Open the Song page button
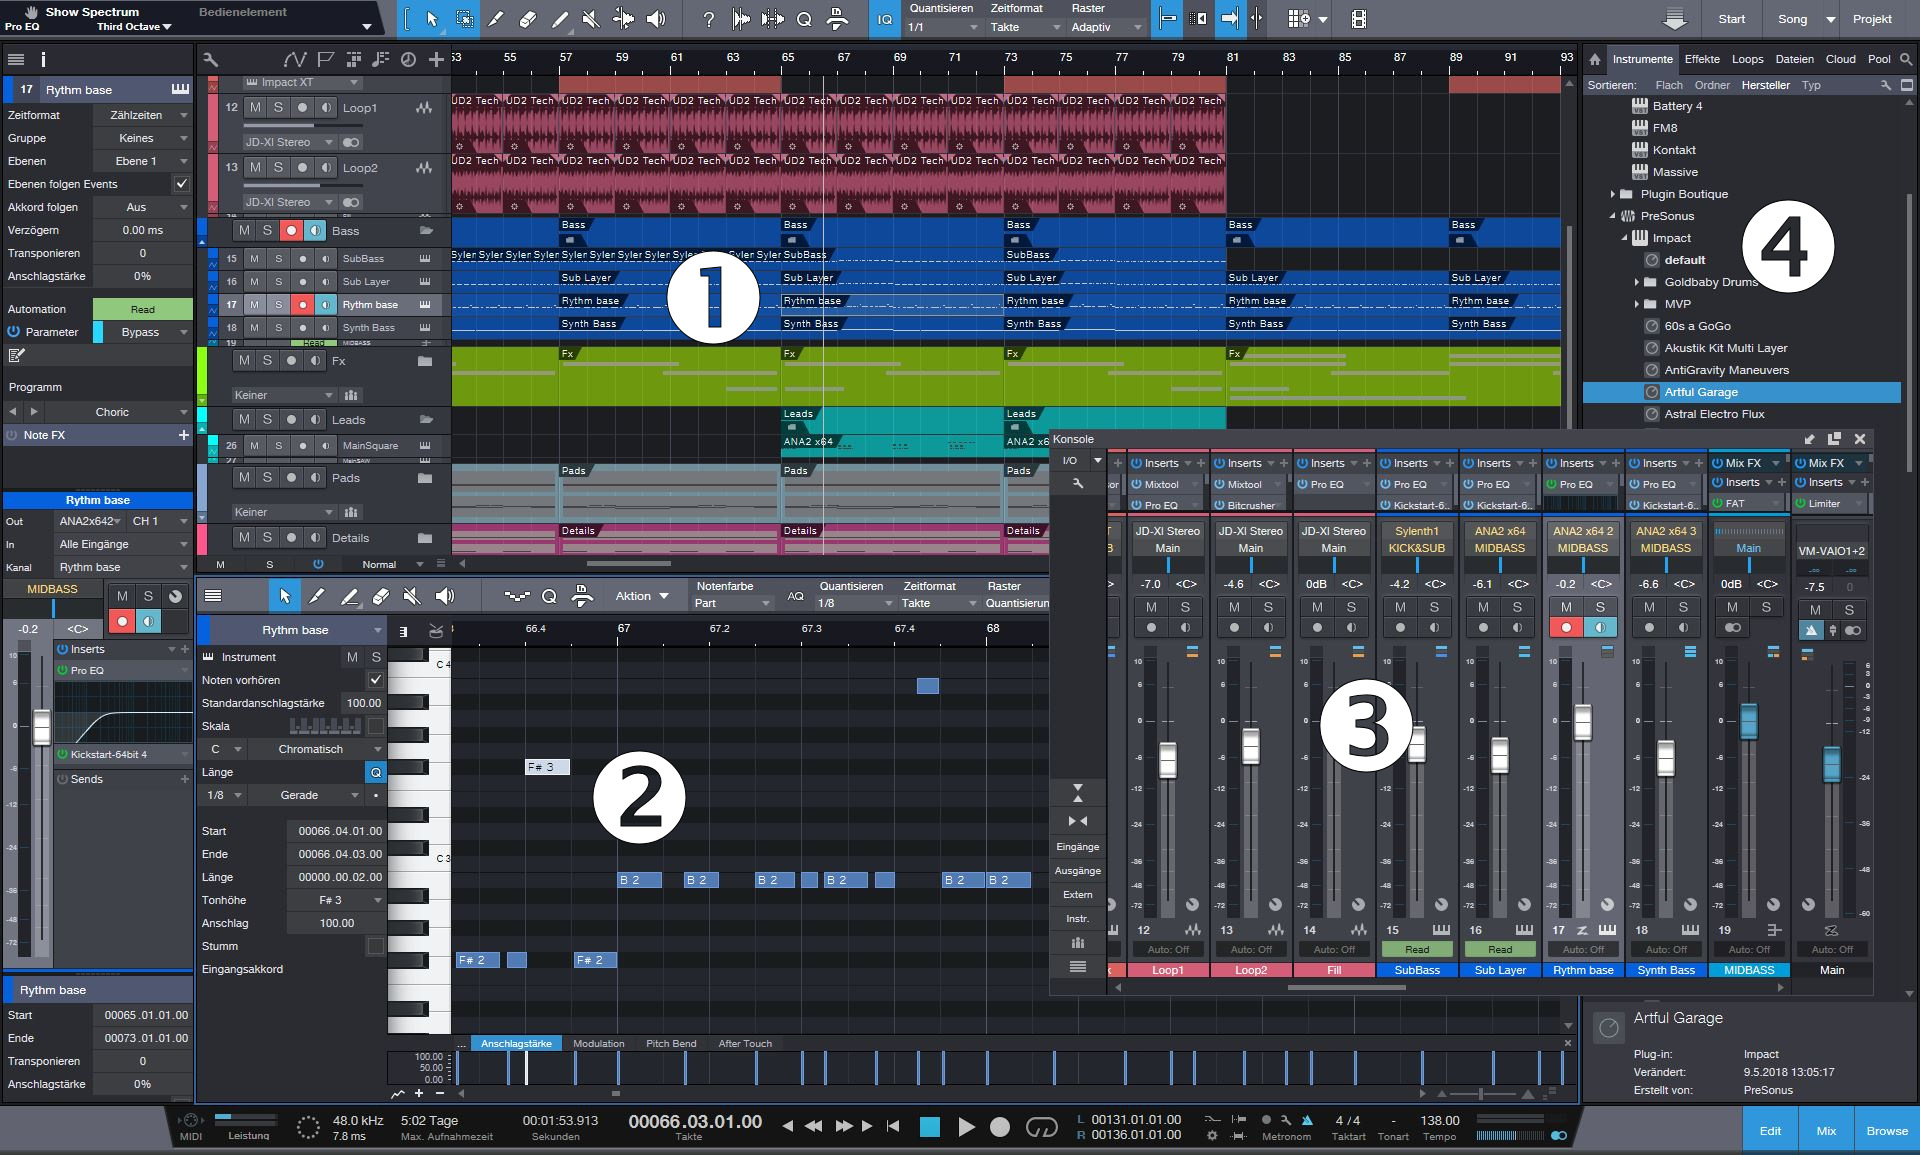 tap(1792, 19)
